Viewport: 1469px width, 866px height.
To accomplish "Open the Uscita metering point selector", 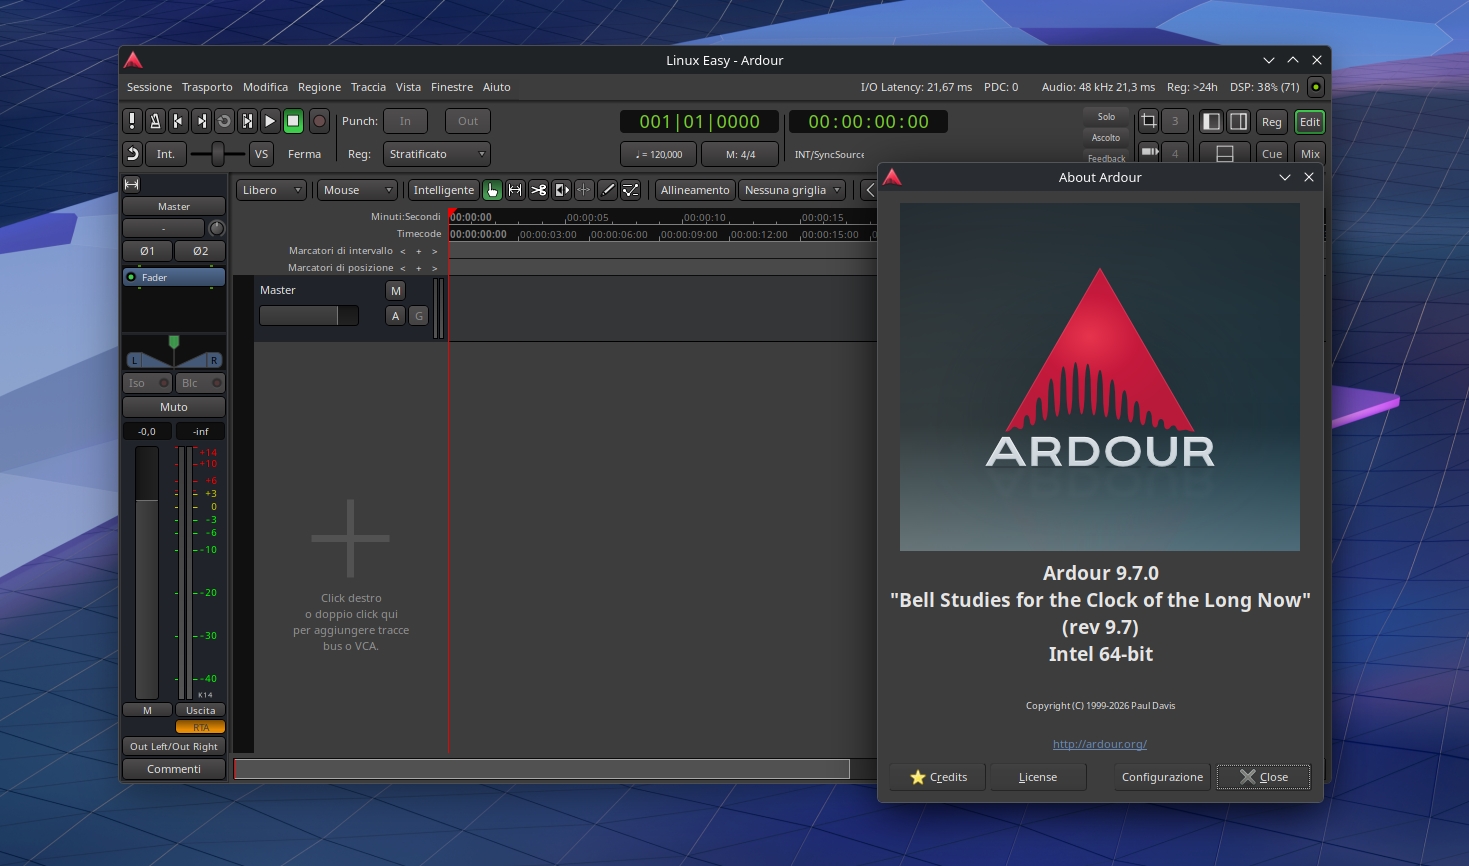I will tap(200, 710).
